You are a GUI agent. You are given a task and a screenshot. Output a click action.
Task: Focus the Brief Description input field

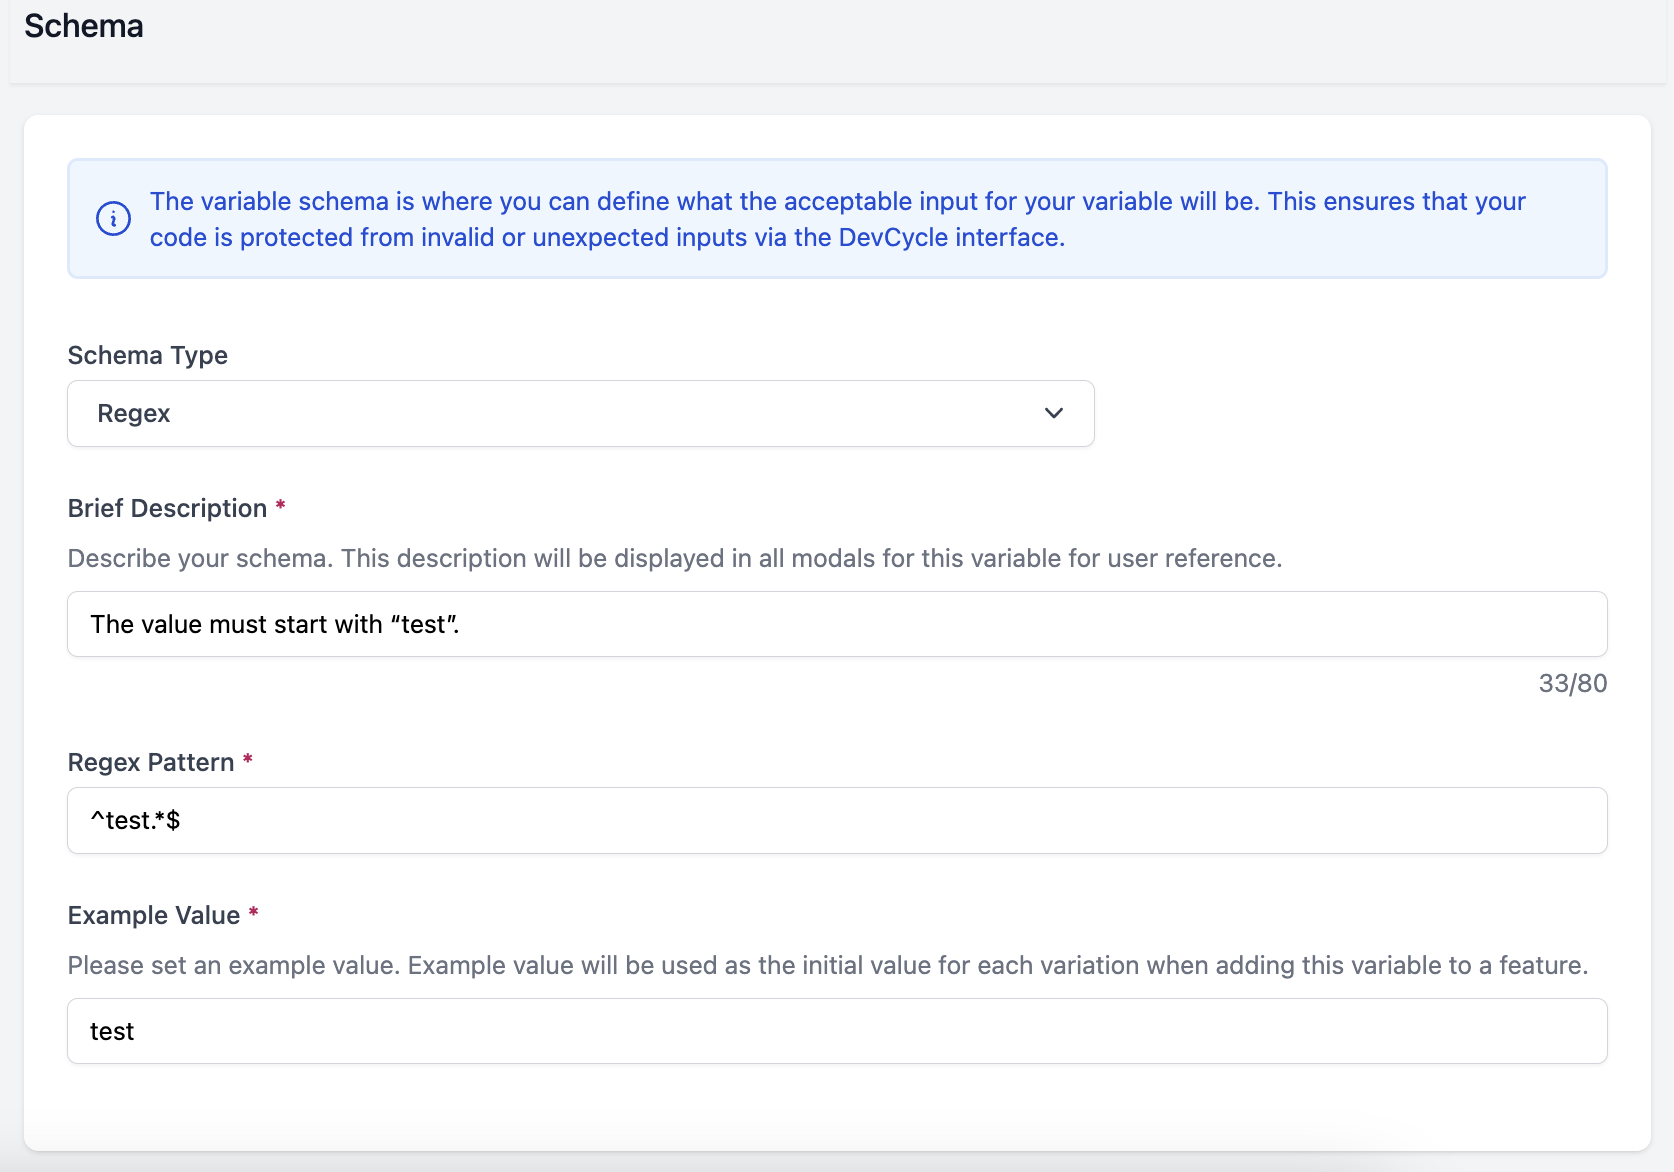tap(836, 624)
